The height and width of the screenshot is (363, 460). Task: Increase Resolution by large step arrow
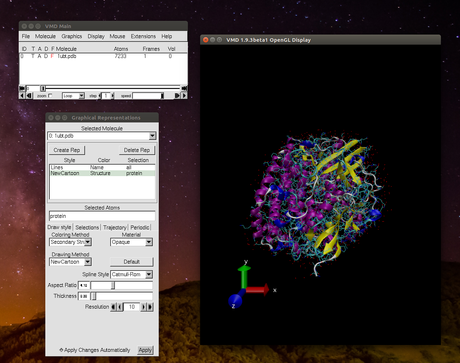[150, 307]
